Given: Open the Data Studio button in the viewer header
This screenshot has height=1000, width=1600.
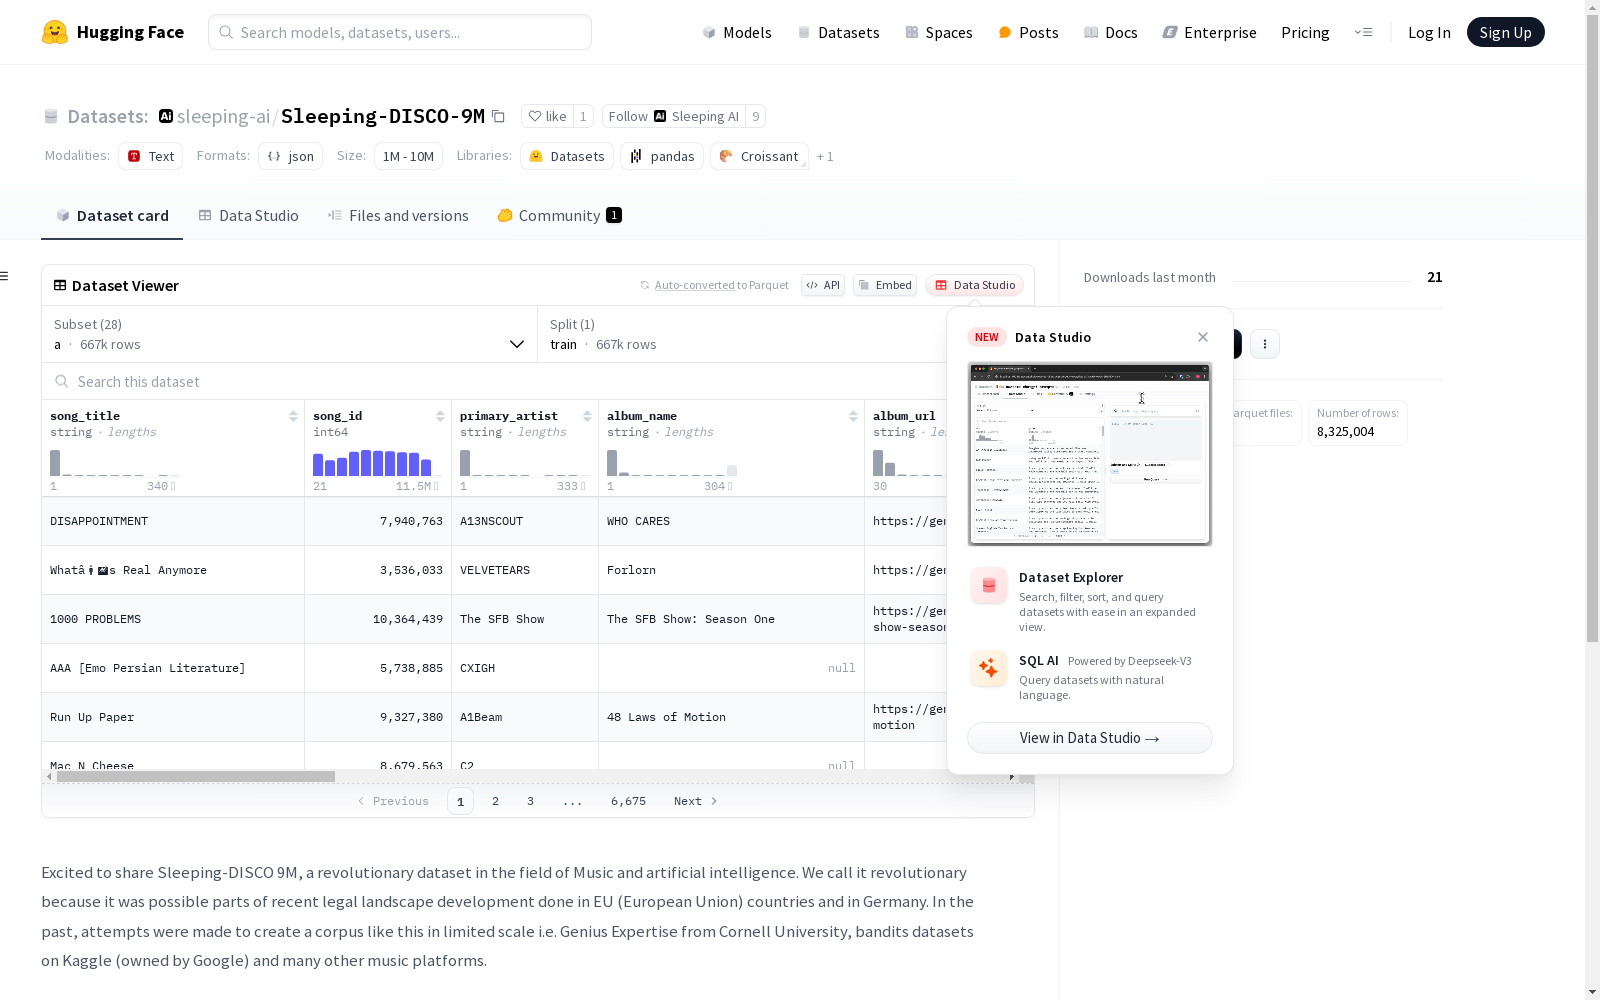Looking at the screenshot, I should click(975, 285).
